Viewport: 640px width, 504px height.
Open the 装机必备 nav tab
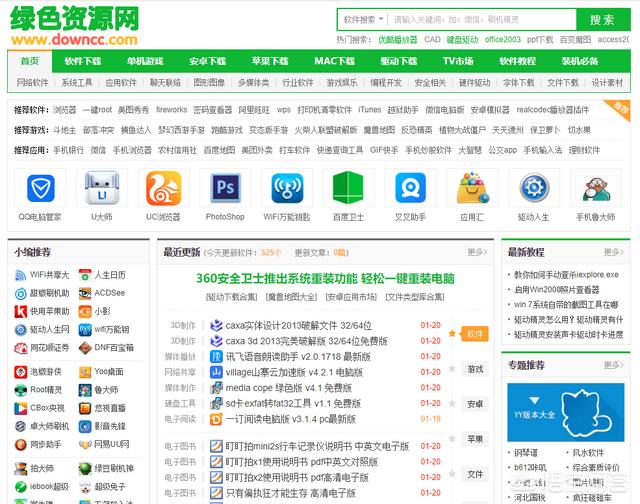pyautogui.click(x=580, y=61)
